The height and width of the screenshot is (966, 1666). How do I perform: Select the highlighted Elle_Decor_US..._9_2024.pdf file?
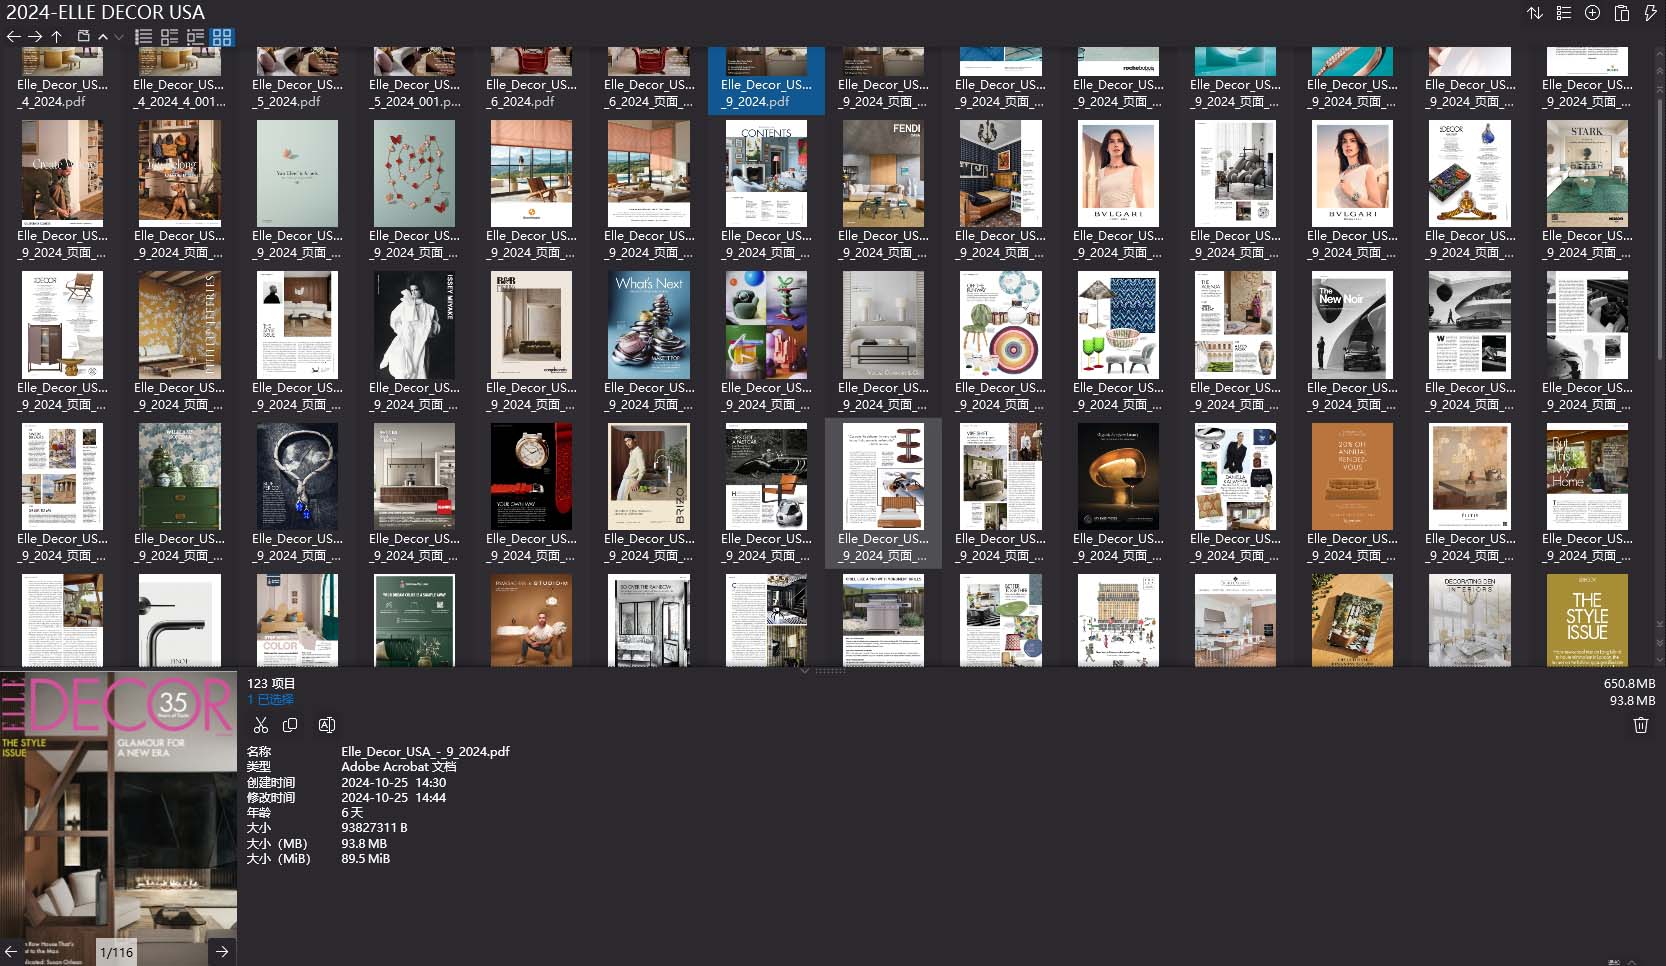[767, 80]
